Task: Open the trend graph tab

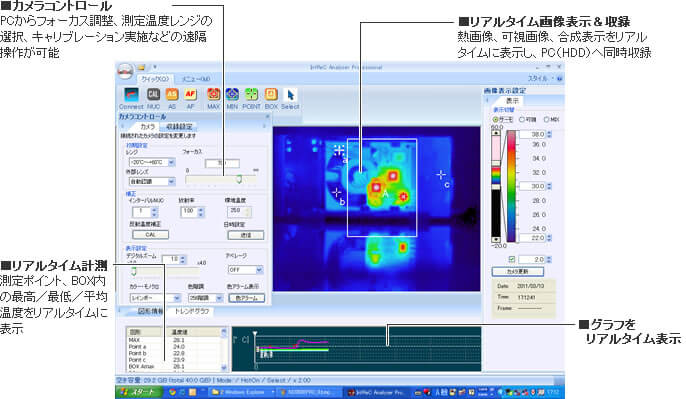Action: point(192,311)
